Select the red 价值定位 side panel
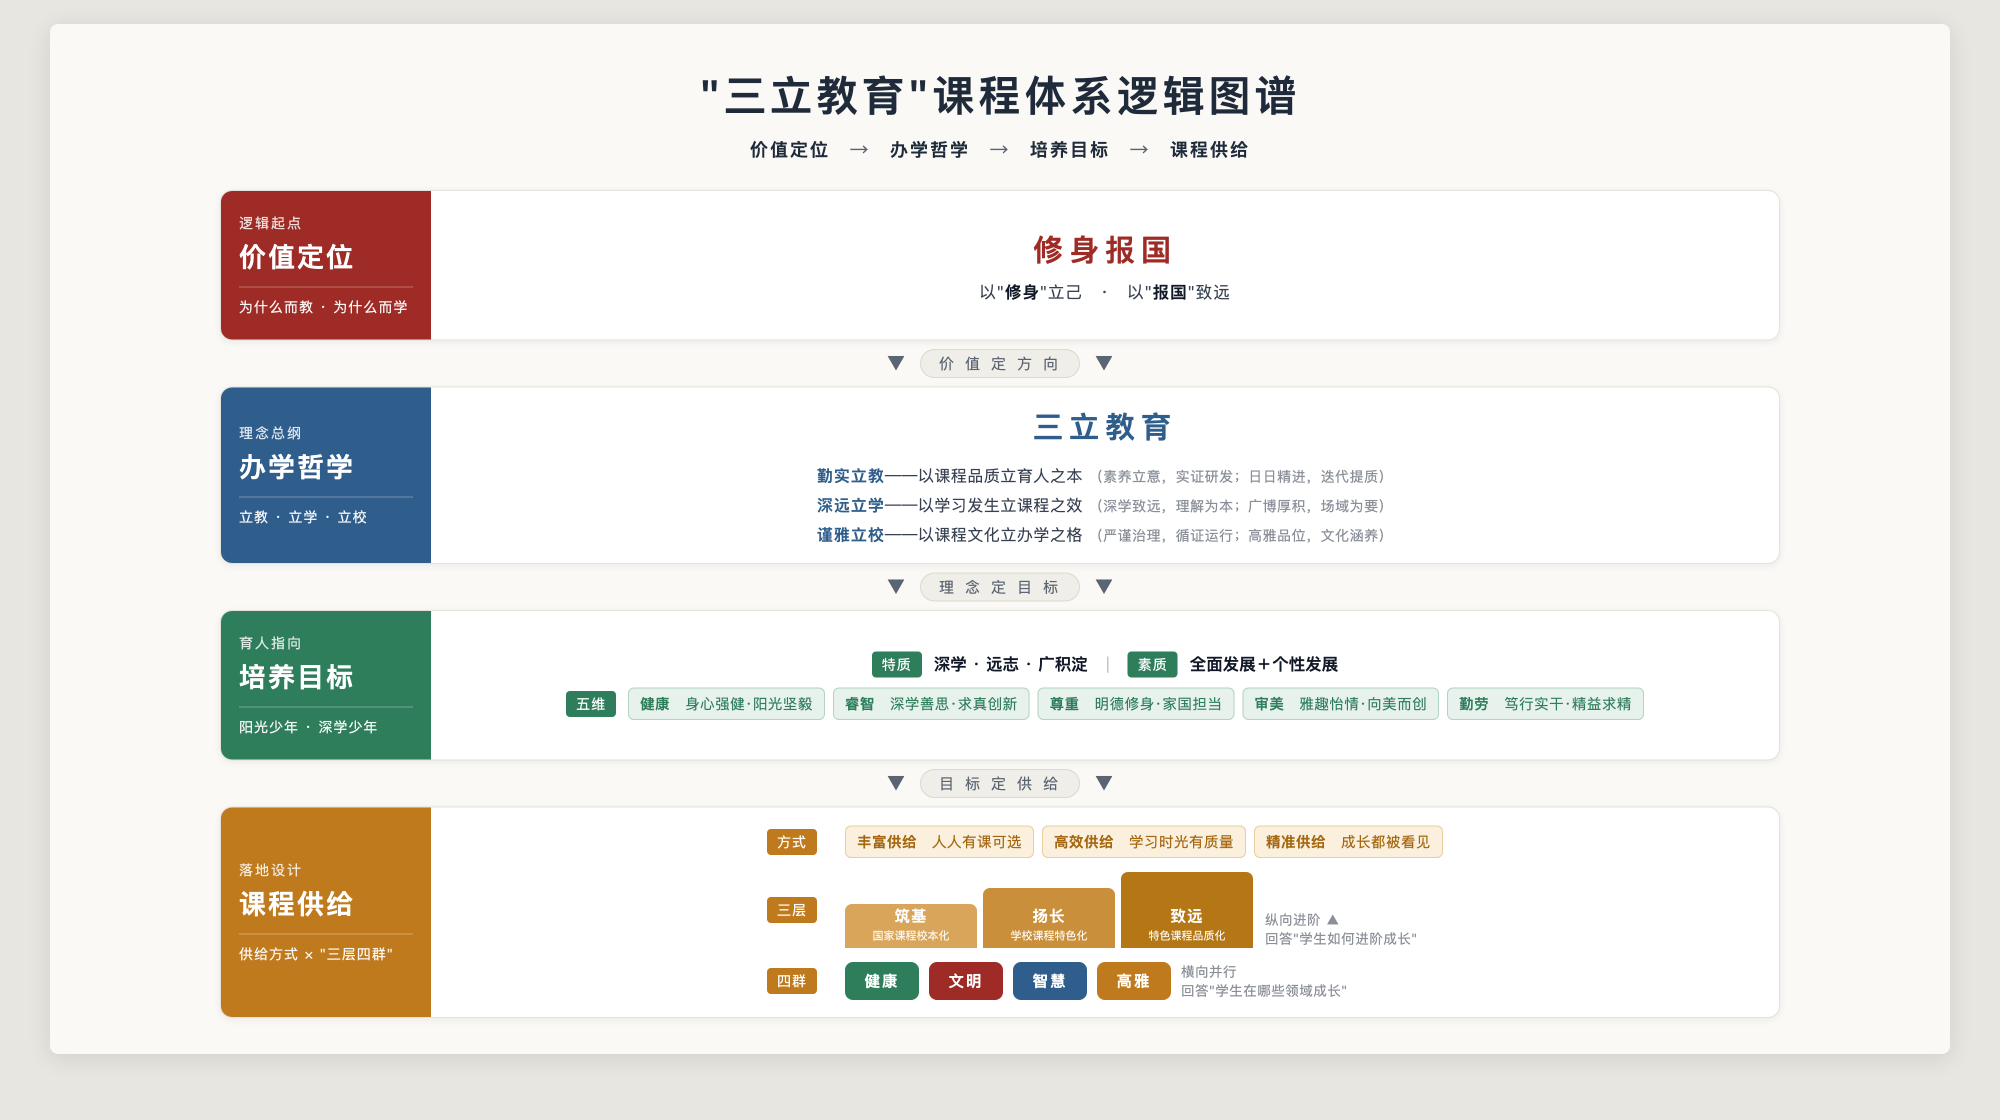 click(x=326, y=265)
